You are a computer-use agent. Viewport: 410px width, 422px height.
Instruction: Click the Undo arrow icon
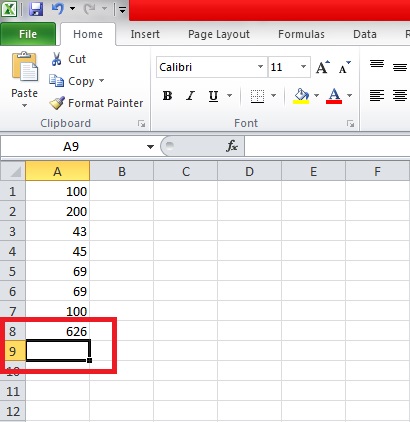pos(57,9)
